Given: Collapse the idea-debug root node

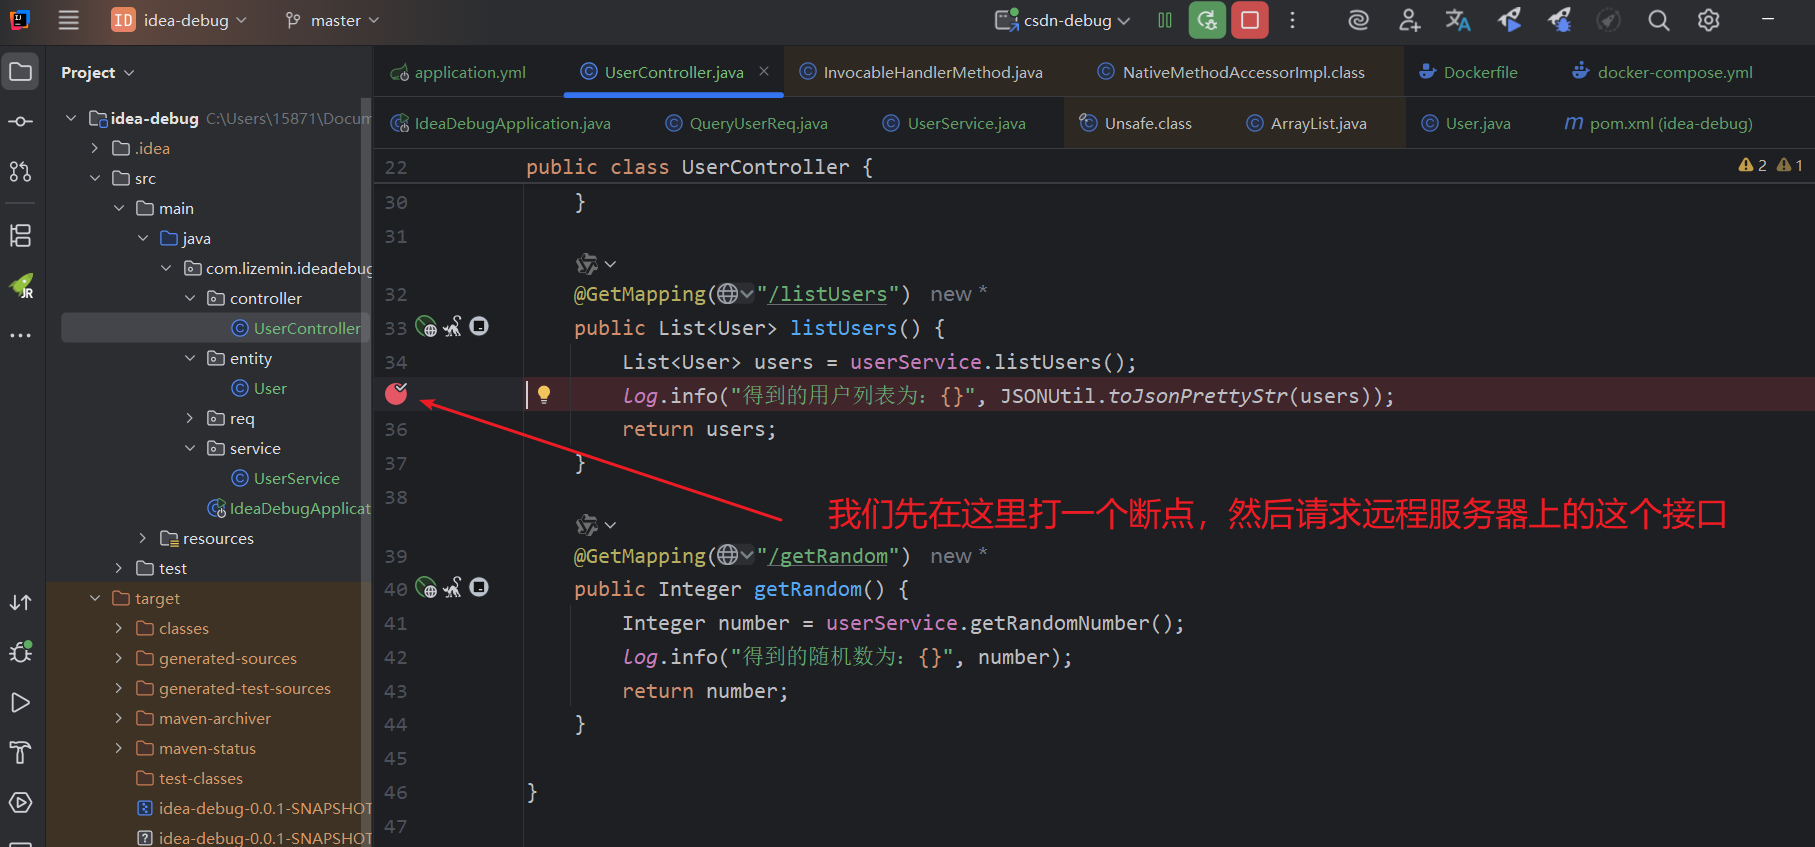Looking at the screenshot, I should [x=71, y=118].
